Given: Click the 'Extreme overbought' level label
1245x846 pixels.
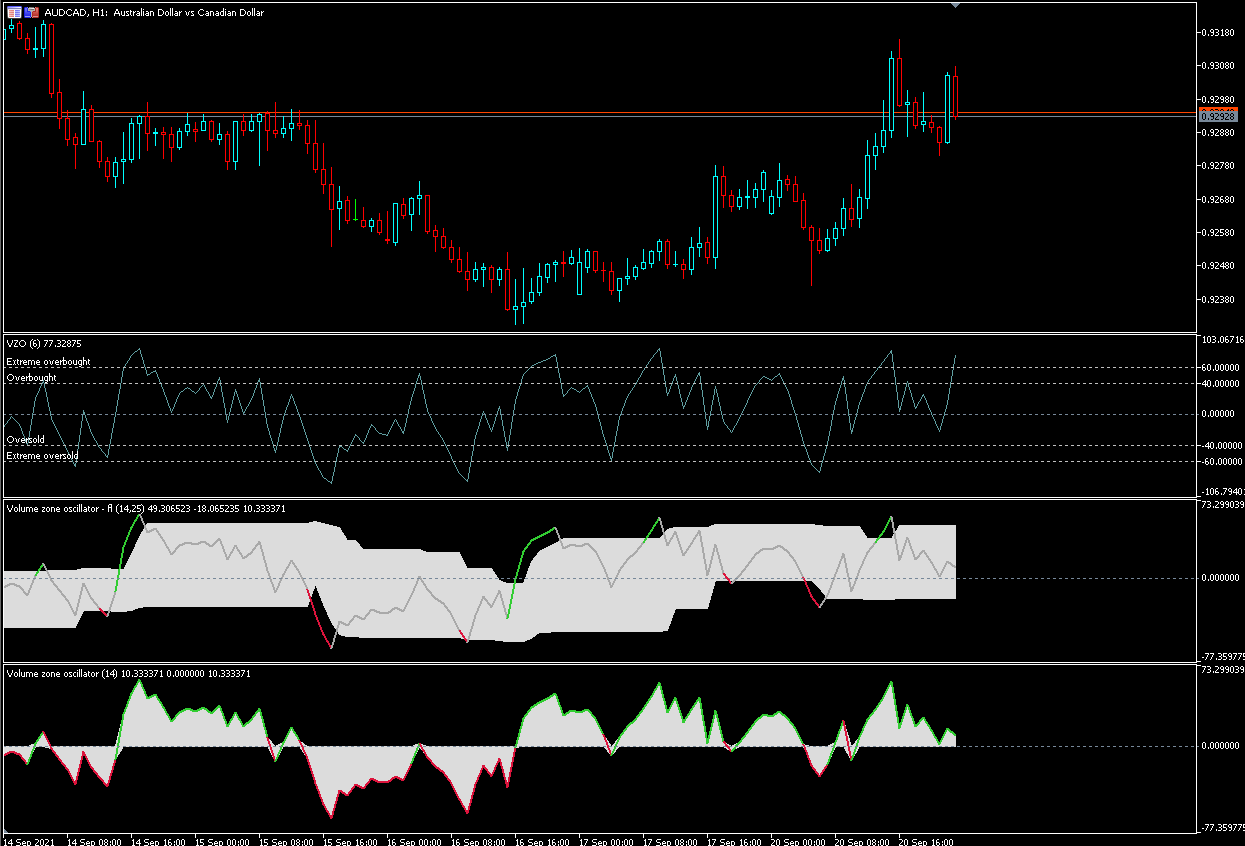Looking at the screenshot, I should tap(48, 361).
